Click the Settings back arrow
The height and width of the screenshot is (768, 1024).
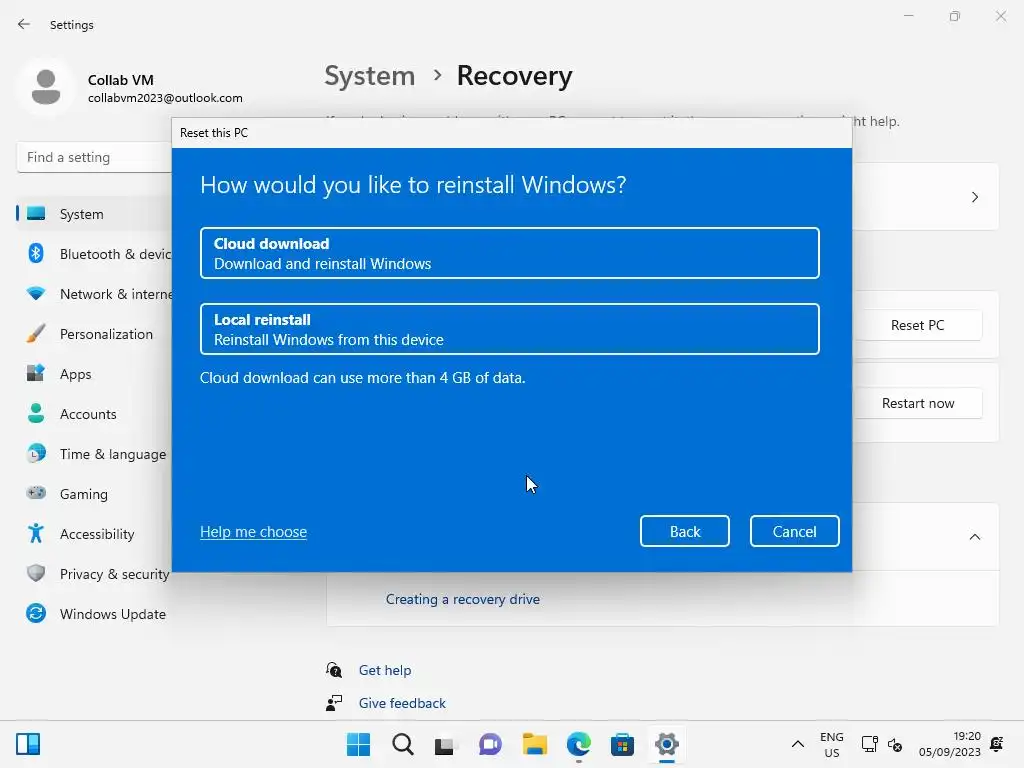pyautogui.click(x=24, y=24)
